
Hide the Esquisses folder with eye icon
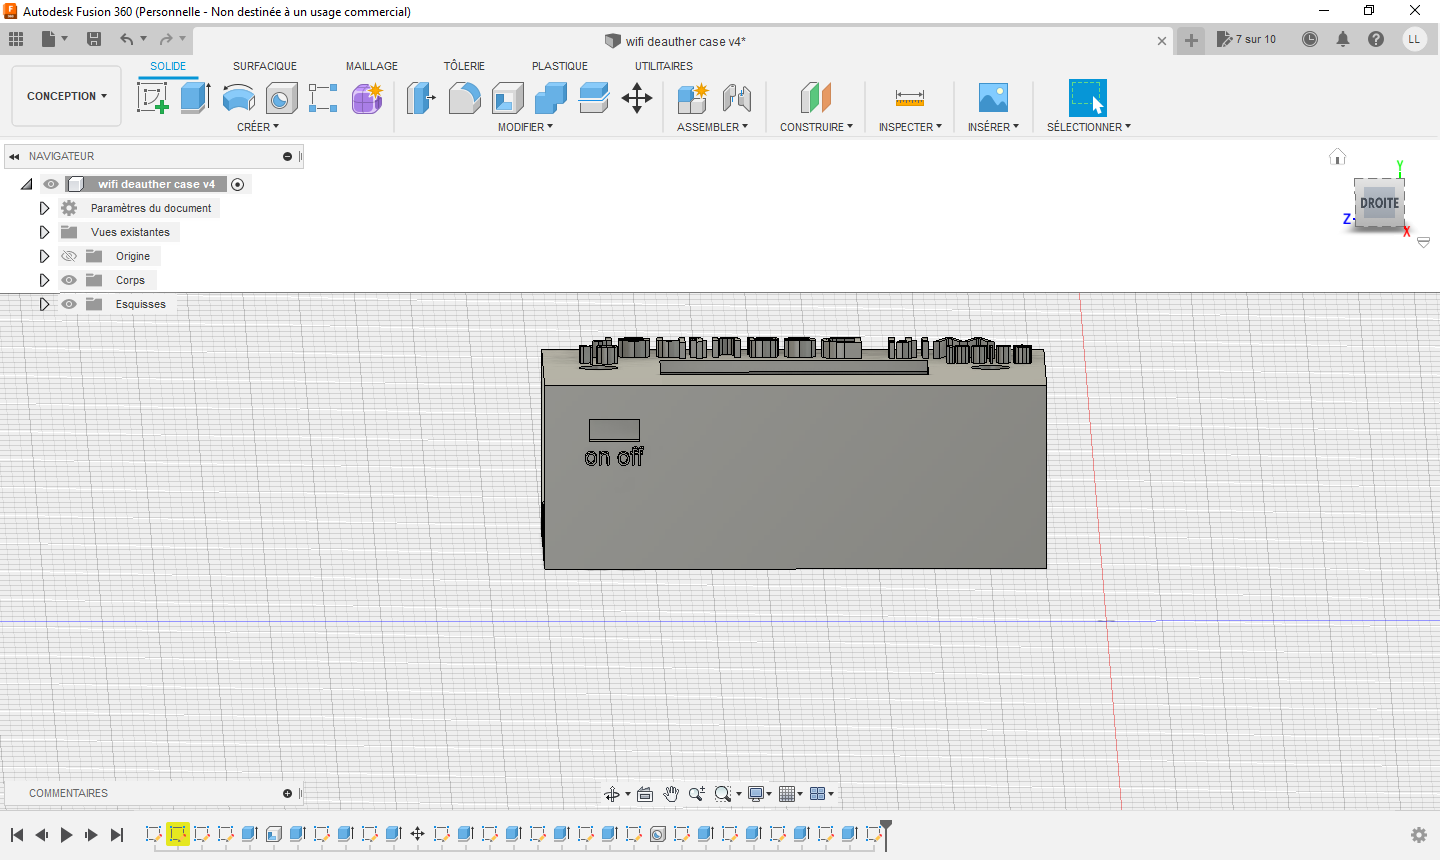click(x=69, y=304)
